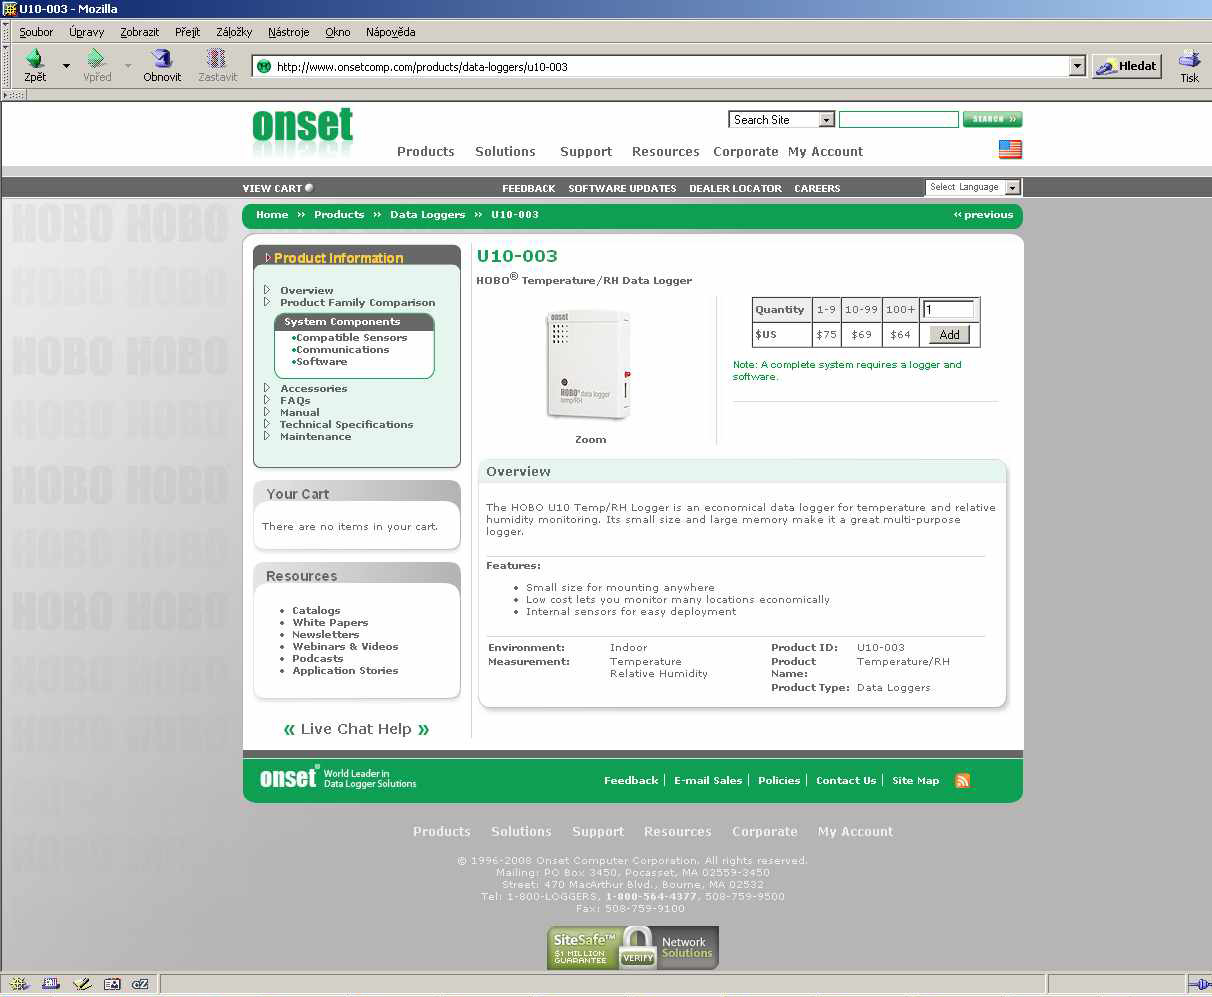Click the onset logo in page header
The width and height of the screenshot is (1212, 997).
[x=302, y=131]
